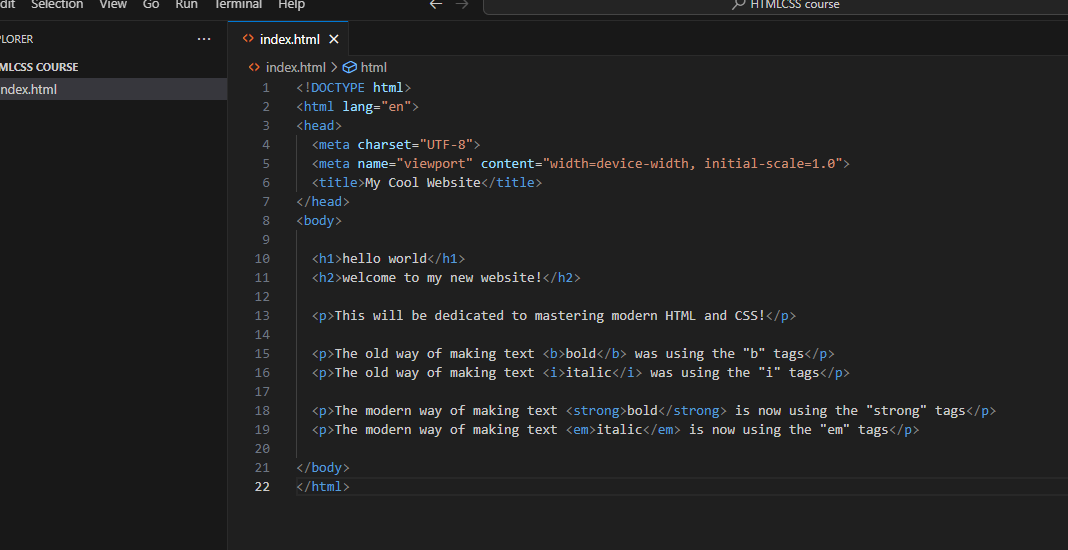Click the word italic inside i tags
Image resolution: width=1068 pixels, height=550 pixels.
pyautogui.click(x=588, y=373)
